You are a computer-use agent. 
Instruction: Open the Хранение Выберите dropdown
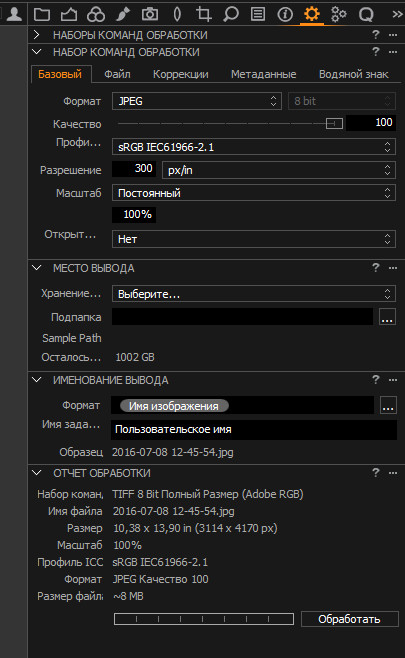(253, 294)
